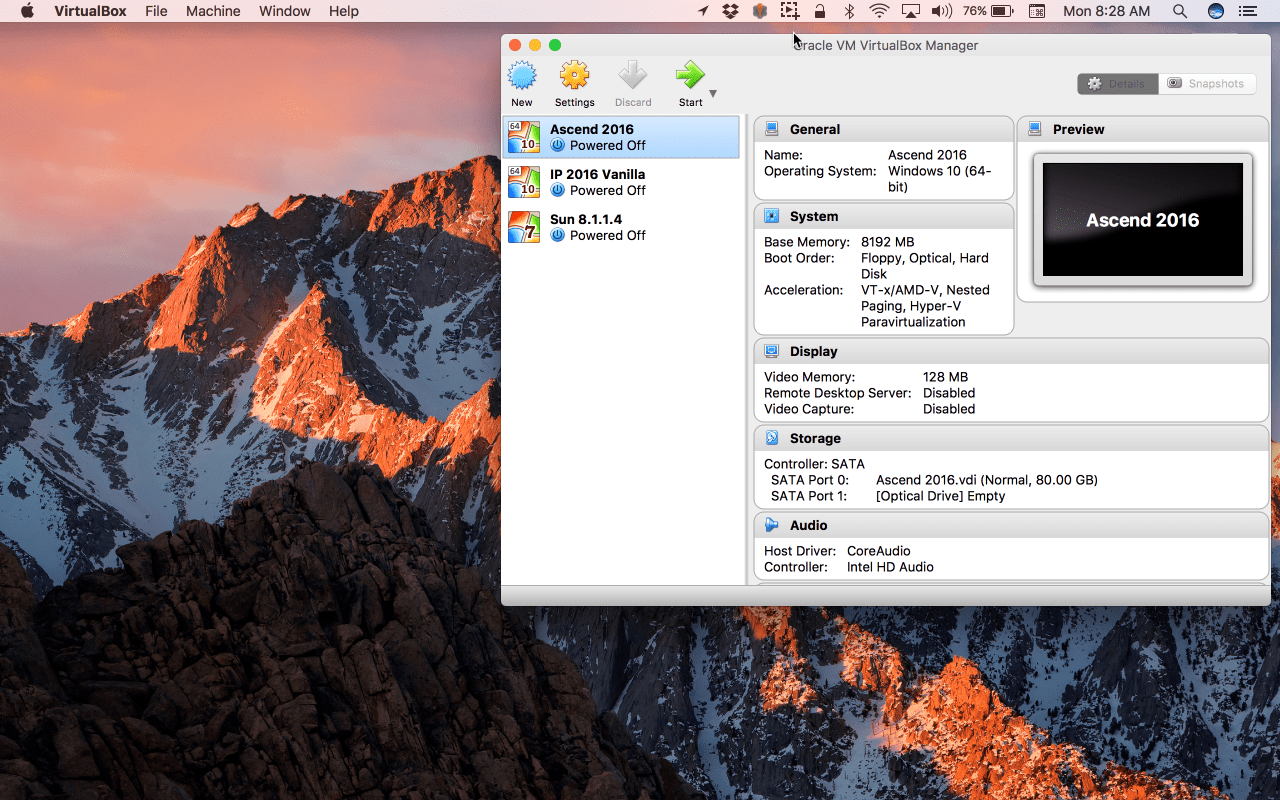The image size is (1280, 800).
Task: Click the screen capture selection menu bar icon
Action: pos(790,11)
